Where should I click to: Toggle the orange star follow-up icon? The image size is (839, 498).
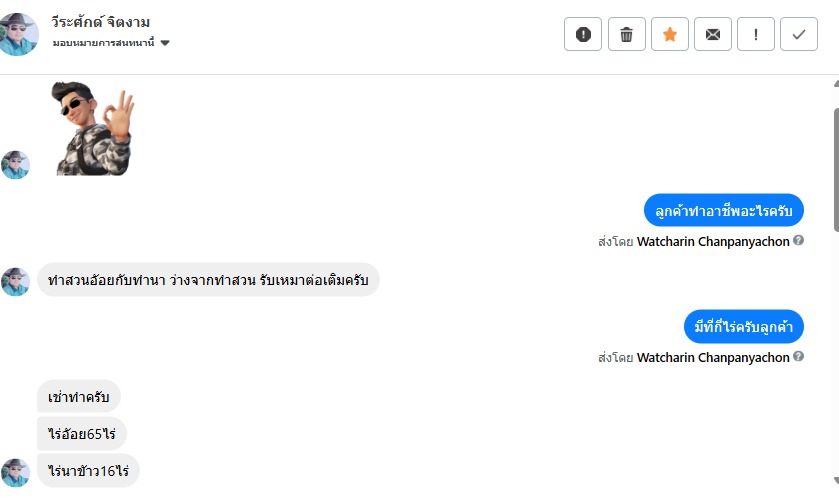670,34
